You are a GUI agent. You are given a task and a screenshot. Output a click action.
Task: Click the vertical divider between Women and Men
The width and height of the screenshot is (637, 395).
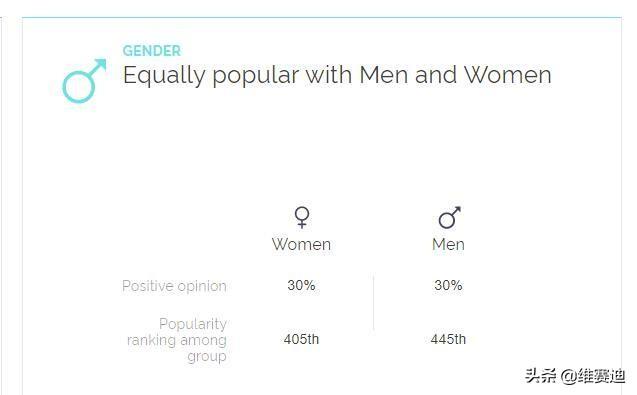coord(374,303)
